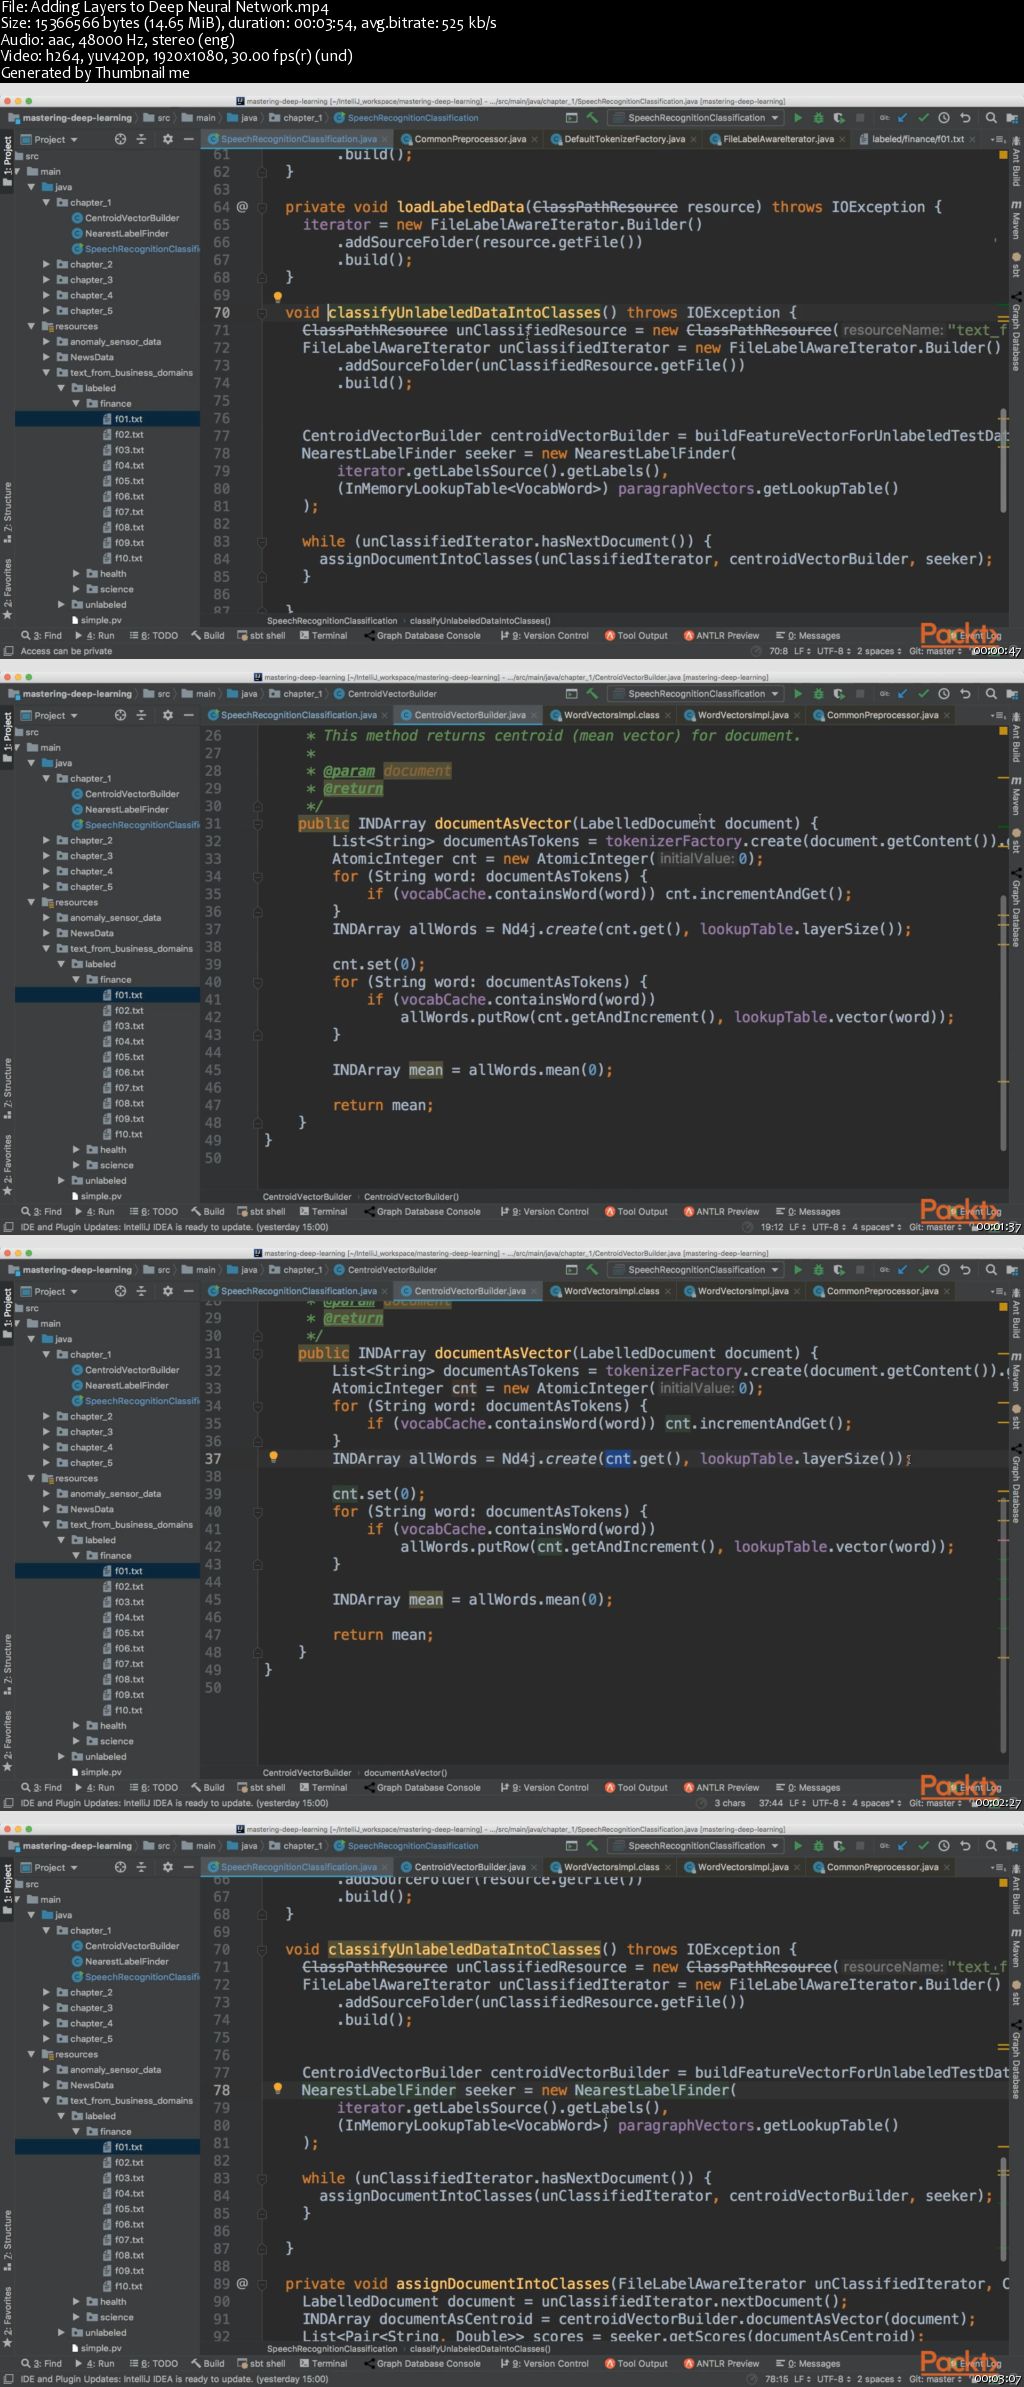Click the green Run button in the 00:00:47 frame
The width and height of the screenshot is (1024, 2387).
click(797, 118)
